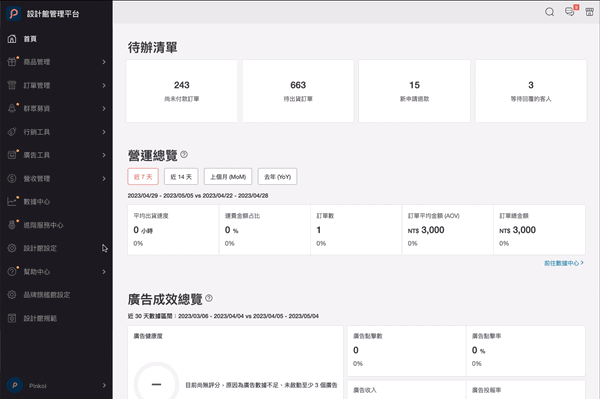Screen dimensions: 600x399
Task: Click the 廣告點擊數 metric card
Action: (407, 350)
